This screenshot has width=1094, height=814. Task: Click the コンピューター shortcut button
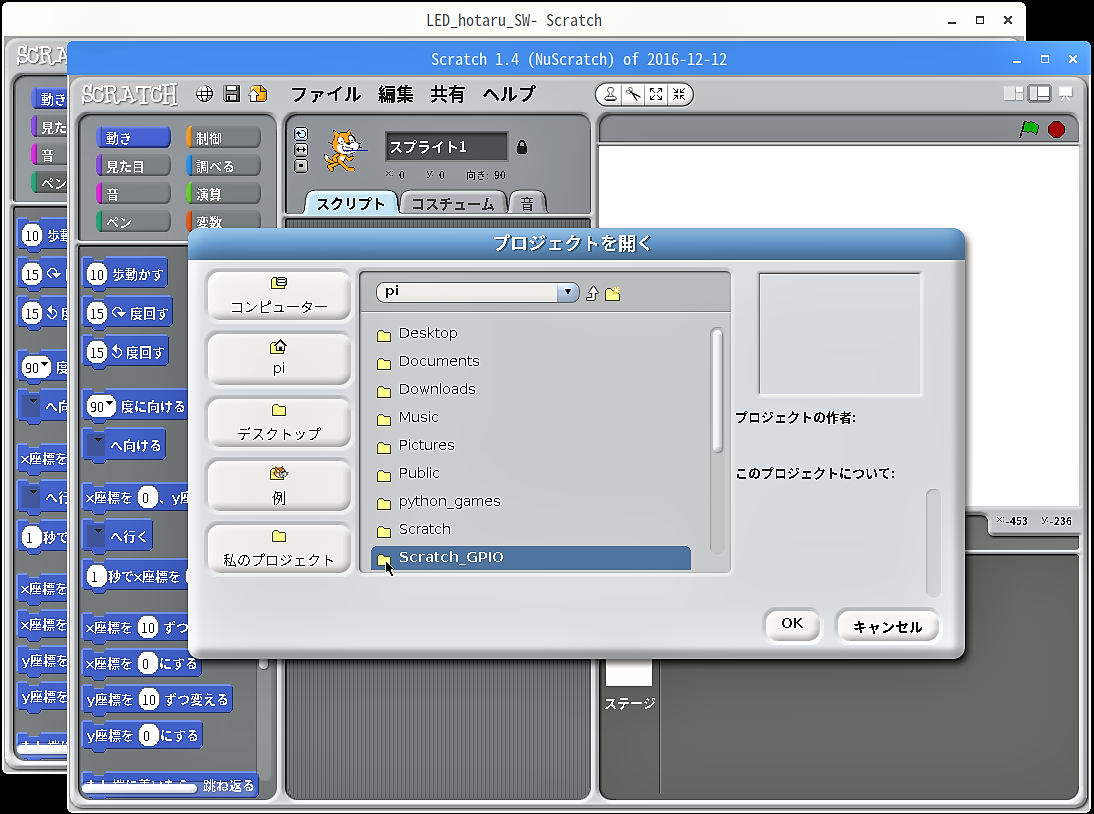pyautogui.click(x=279, y=296)
